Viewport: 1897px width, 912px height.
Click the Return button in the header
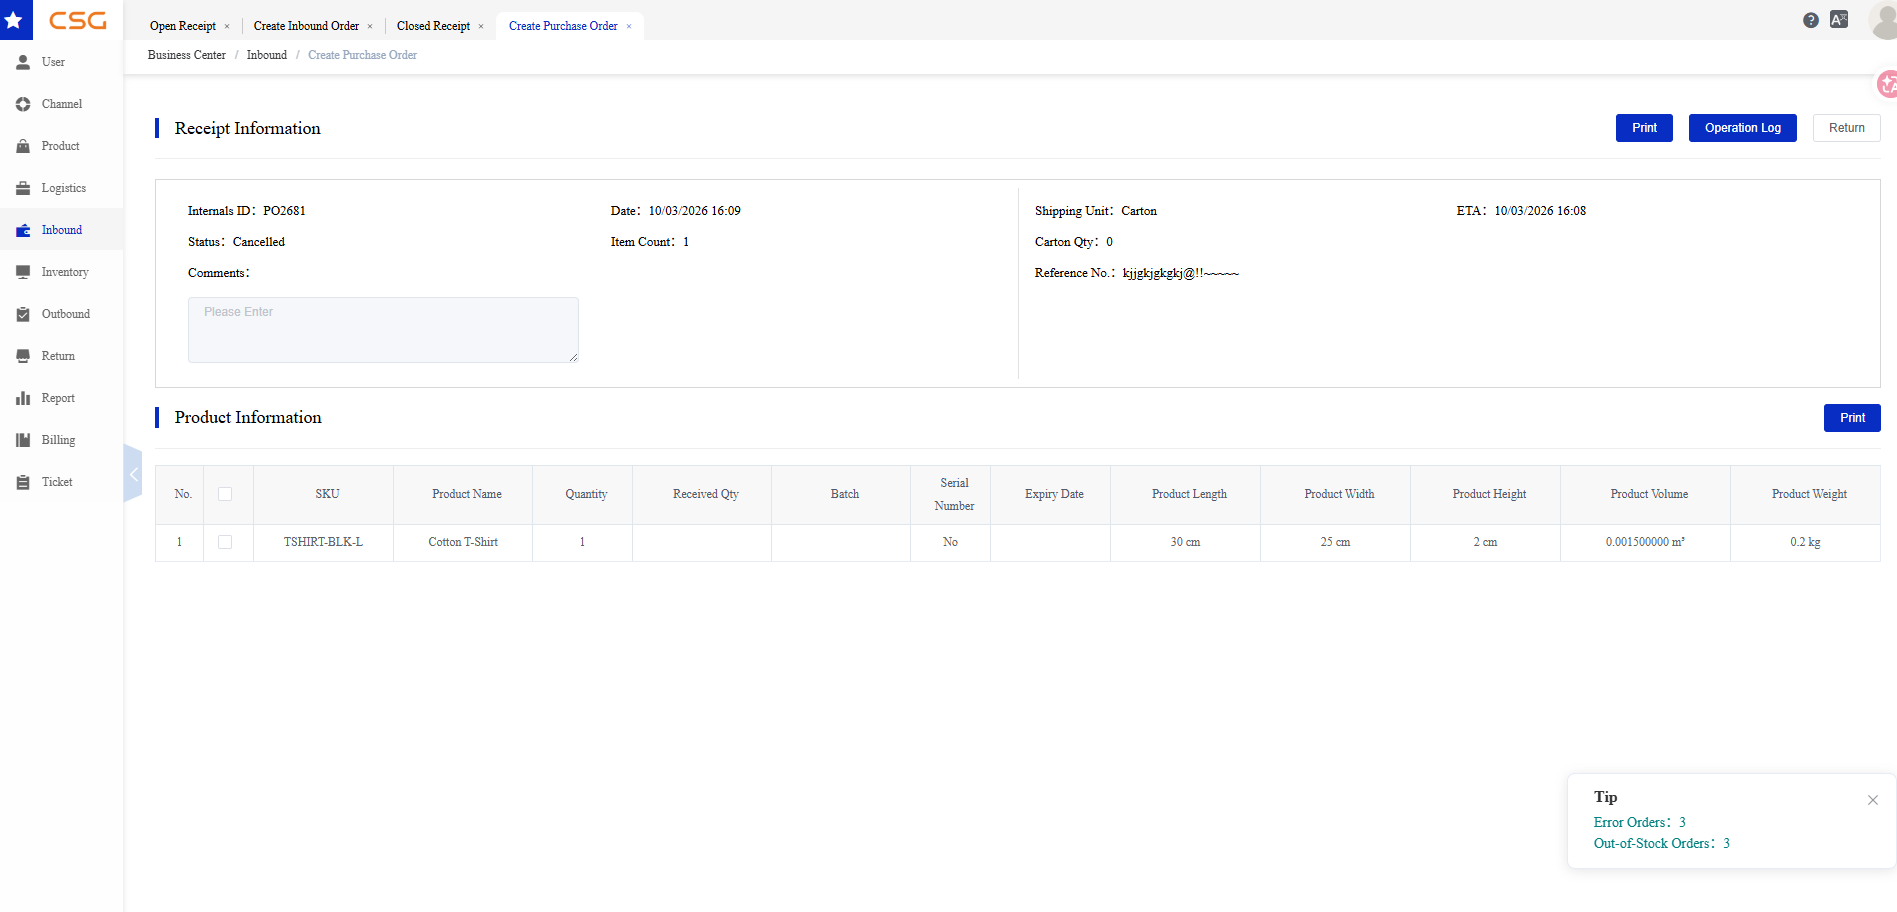click(x=1847, y=128)
